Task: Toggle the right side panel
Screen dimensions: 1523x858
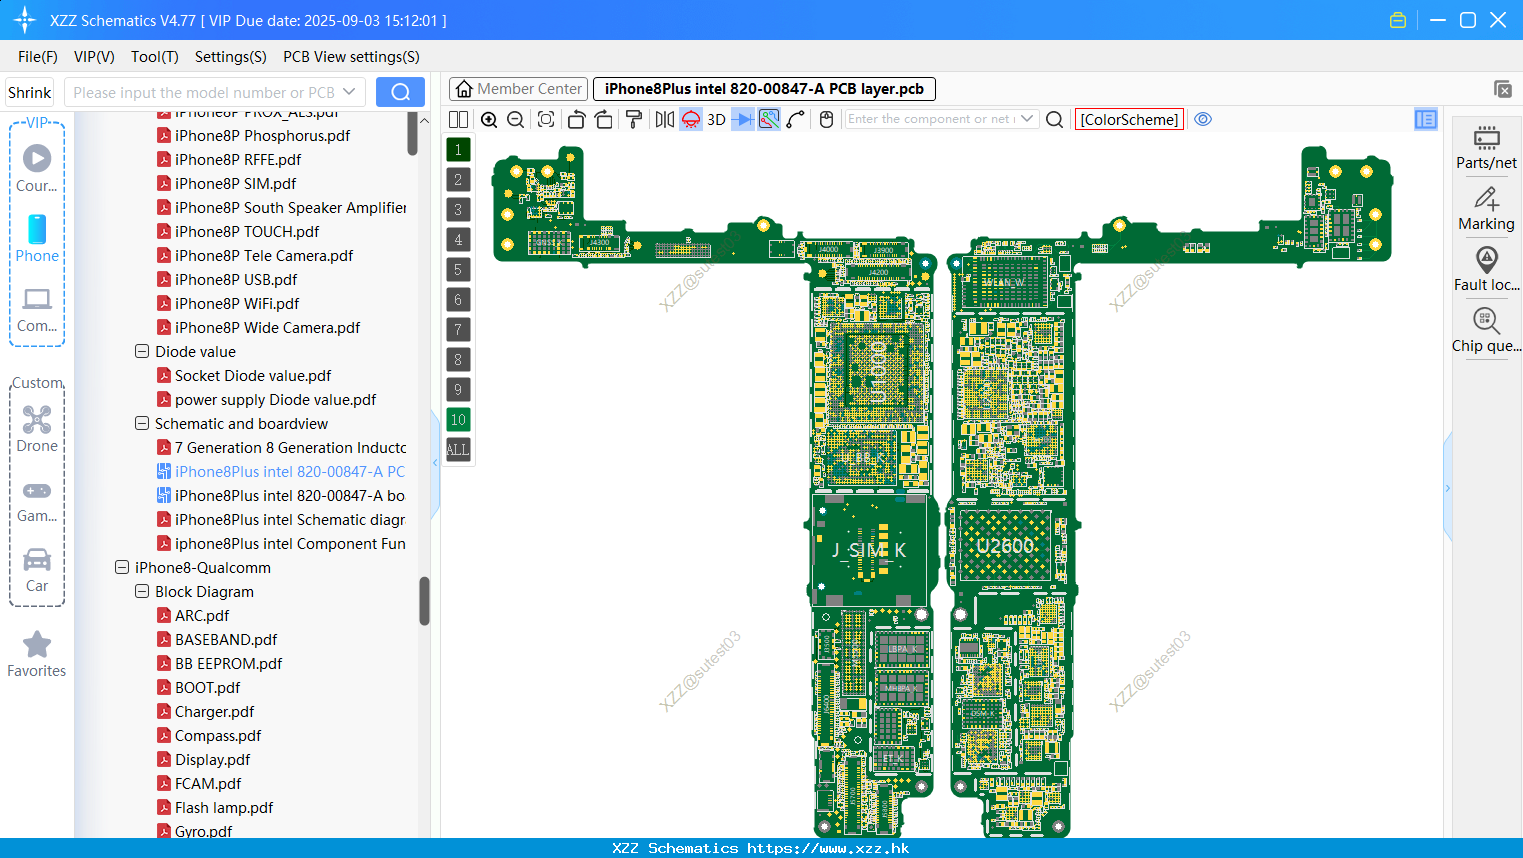Action: pyautogui.click(x=1426, y=119)
